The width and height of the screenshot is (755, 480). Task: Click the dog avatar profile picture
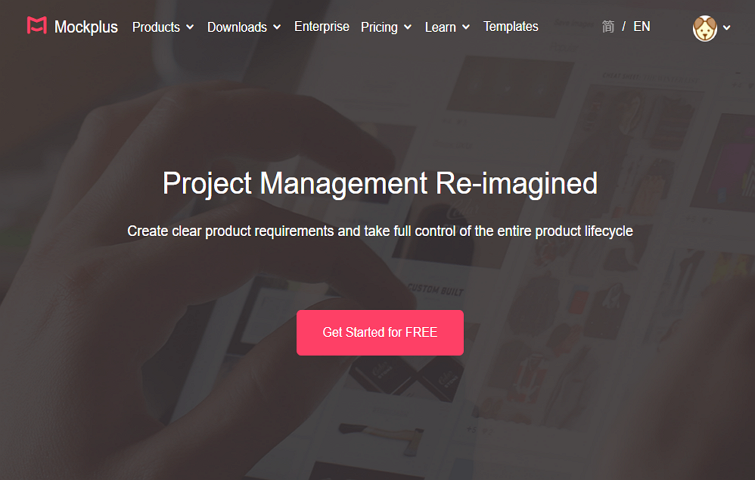tap(704, 28)
